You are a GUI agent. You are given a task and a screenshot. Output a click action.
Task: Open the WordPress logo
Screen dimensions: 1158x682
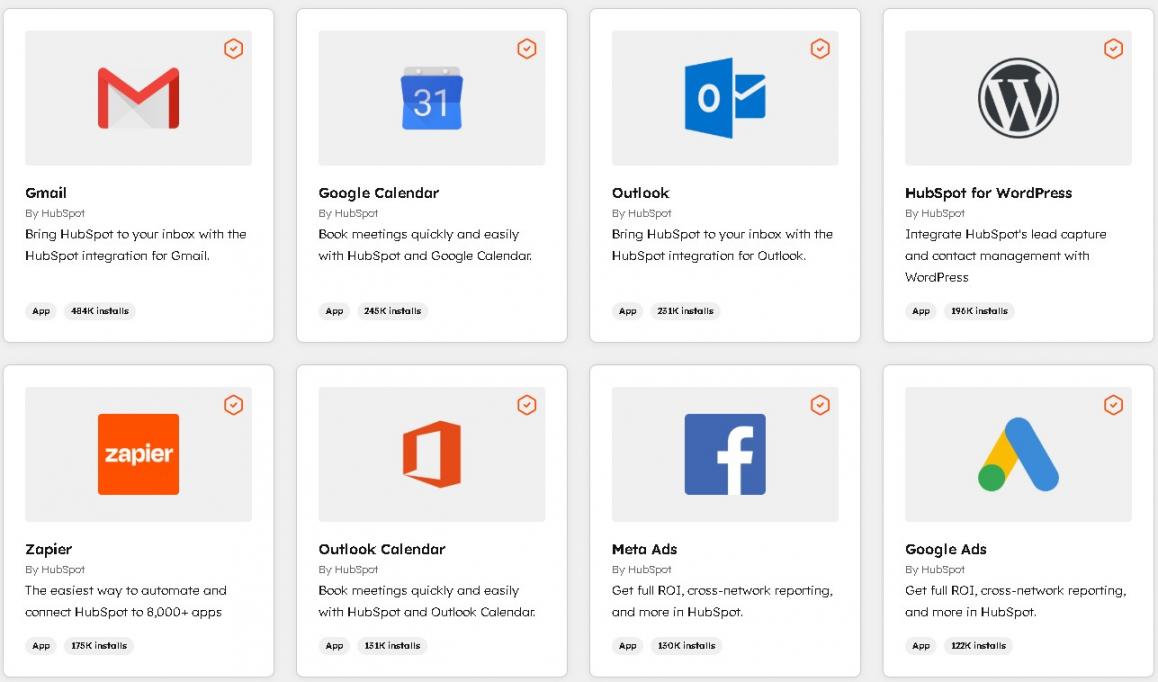1018,98
